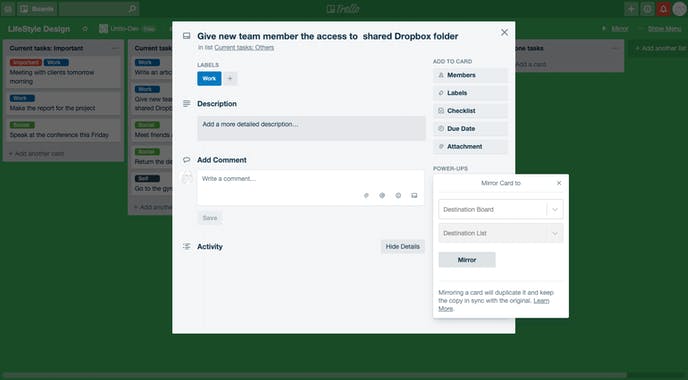The image size is (688, 380).
Task: Click the red Important label on the Meeting card
Action: (x=25, y=62)
